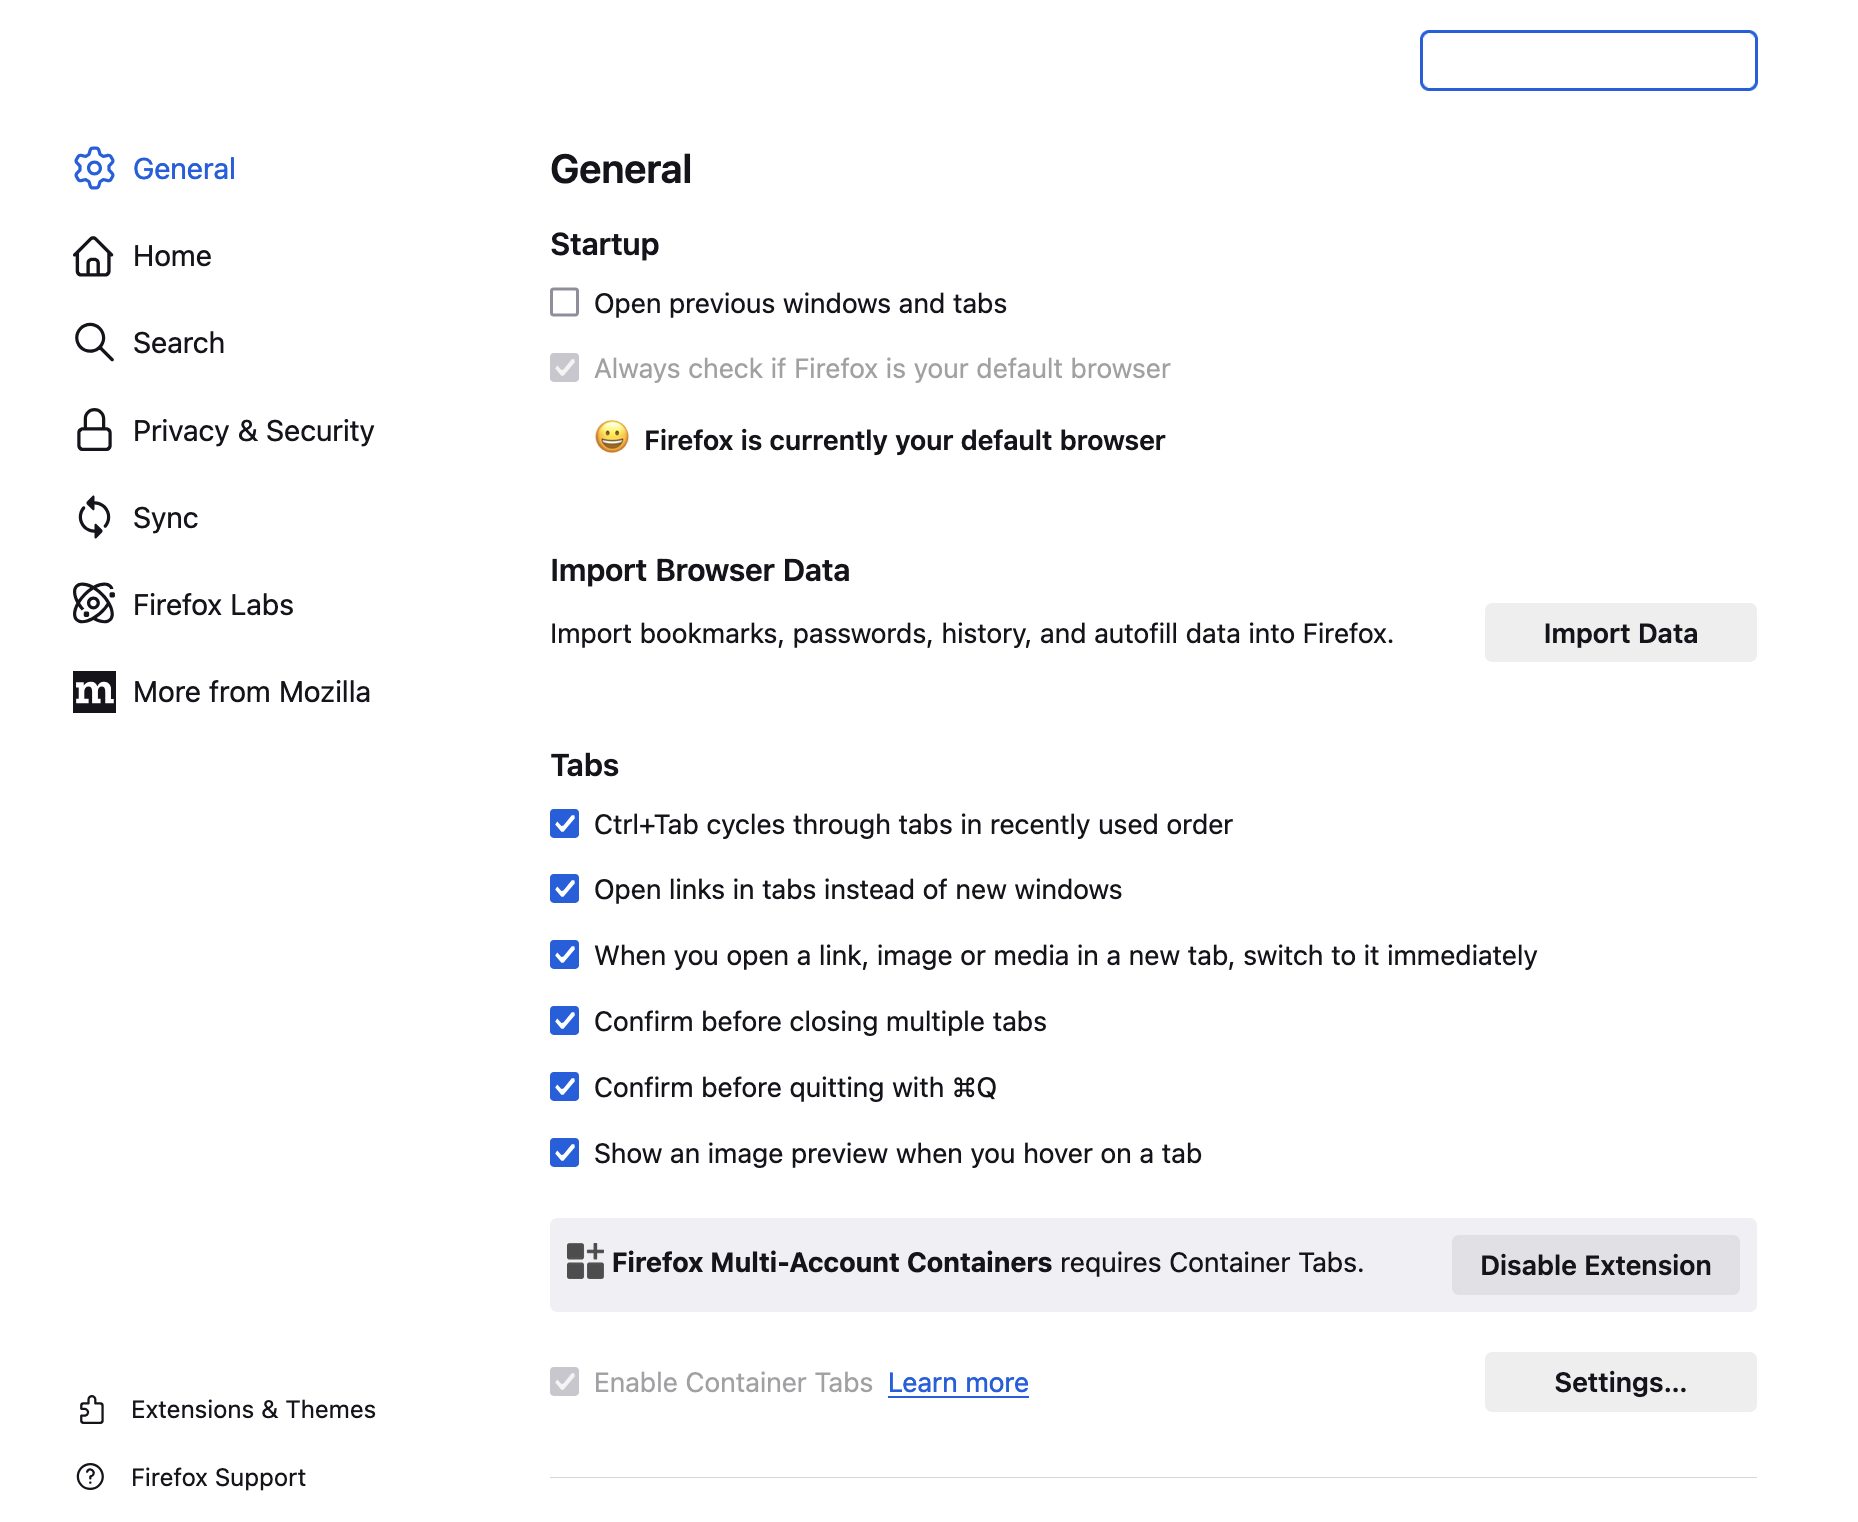Toggle Enable Container Tabs checkbox
This screenshot has width=1858, height=1522.
pos(565,1381)
